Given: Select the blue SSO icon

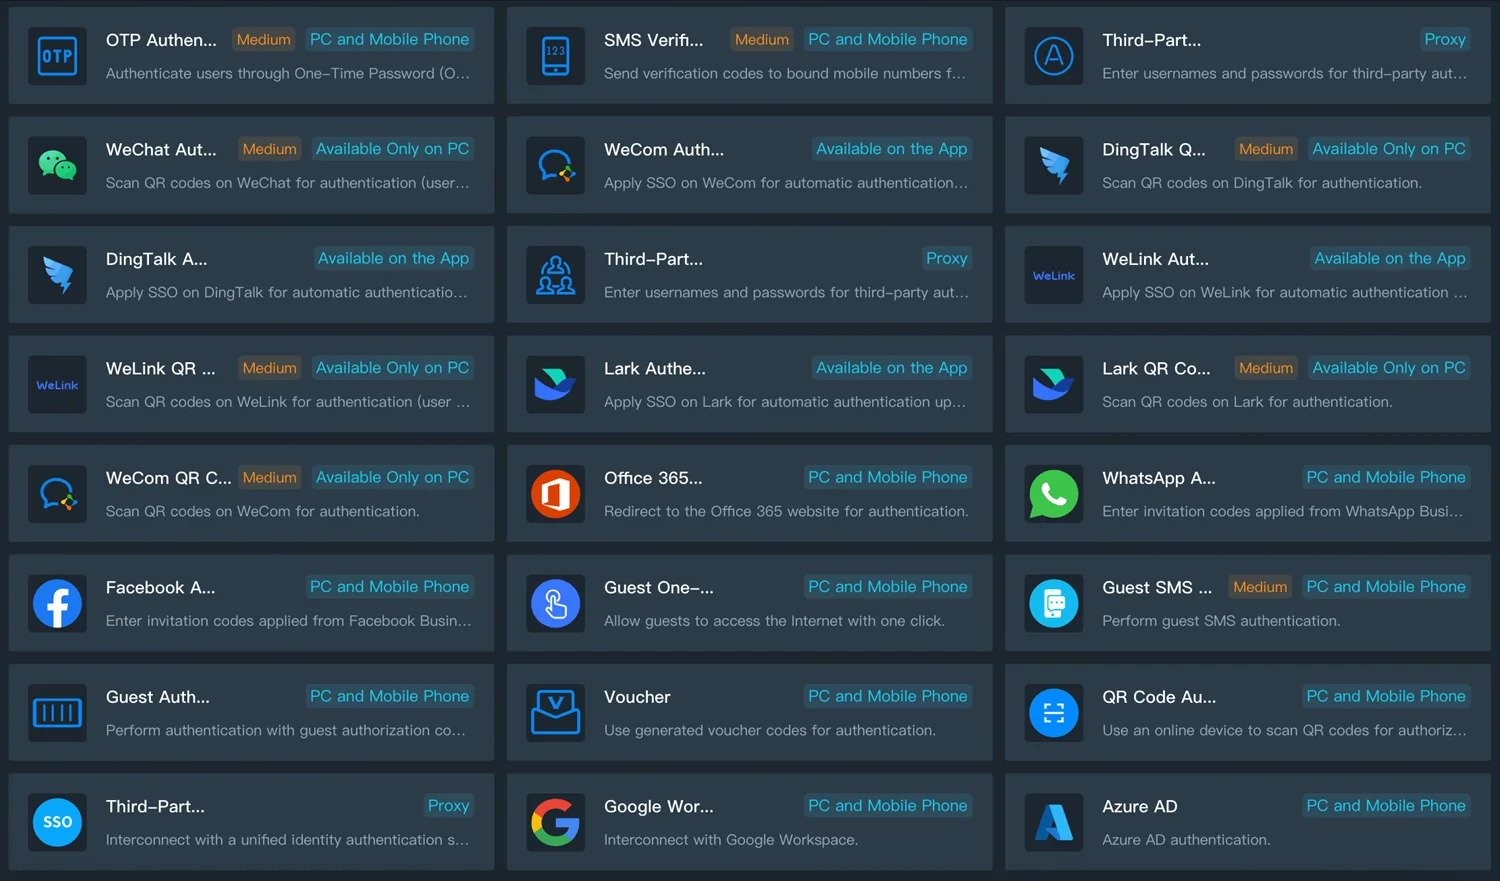Looking at the screenshot, I should pyautogui.click(x=57, y=822).
